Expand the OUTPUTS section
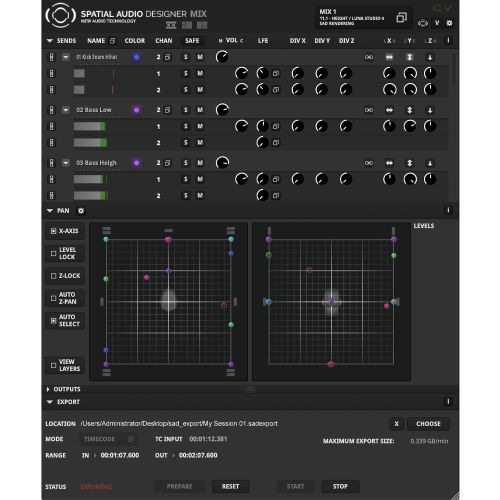 48,389
